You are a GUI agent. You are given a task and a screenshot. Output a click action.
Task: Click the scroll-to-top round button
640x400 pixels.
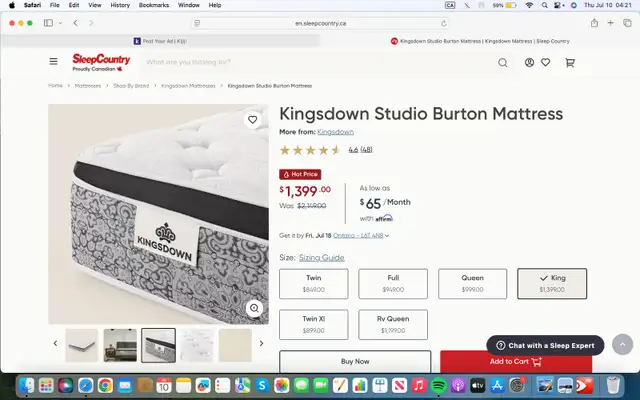point(622,344)
